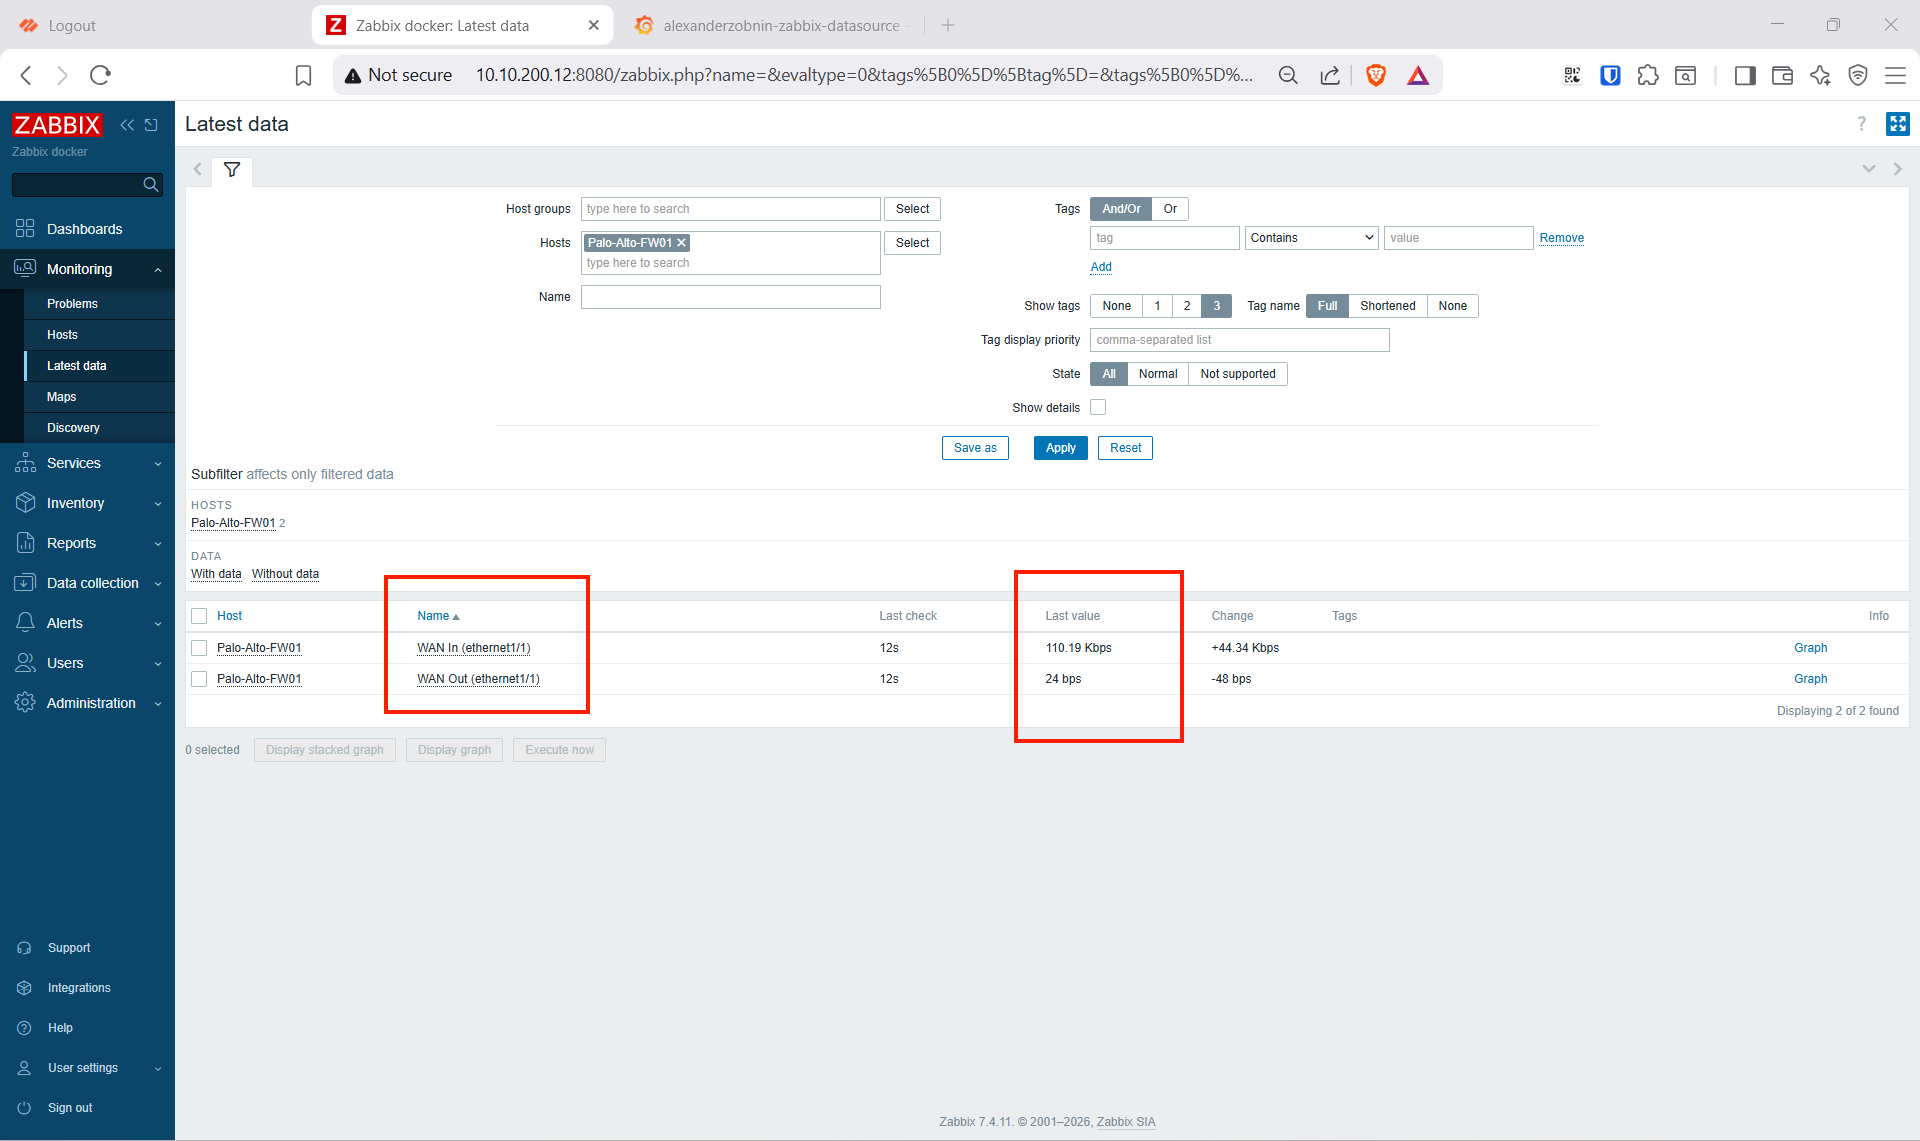This screenshot has width=1920, height=1141.
Task: Click the search magnifier in sidebar
Action: pyautogui.click(x=151, y=184)
